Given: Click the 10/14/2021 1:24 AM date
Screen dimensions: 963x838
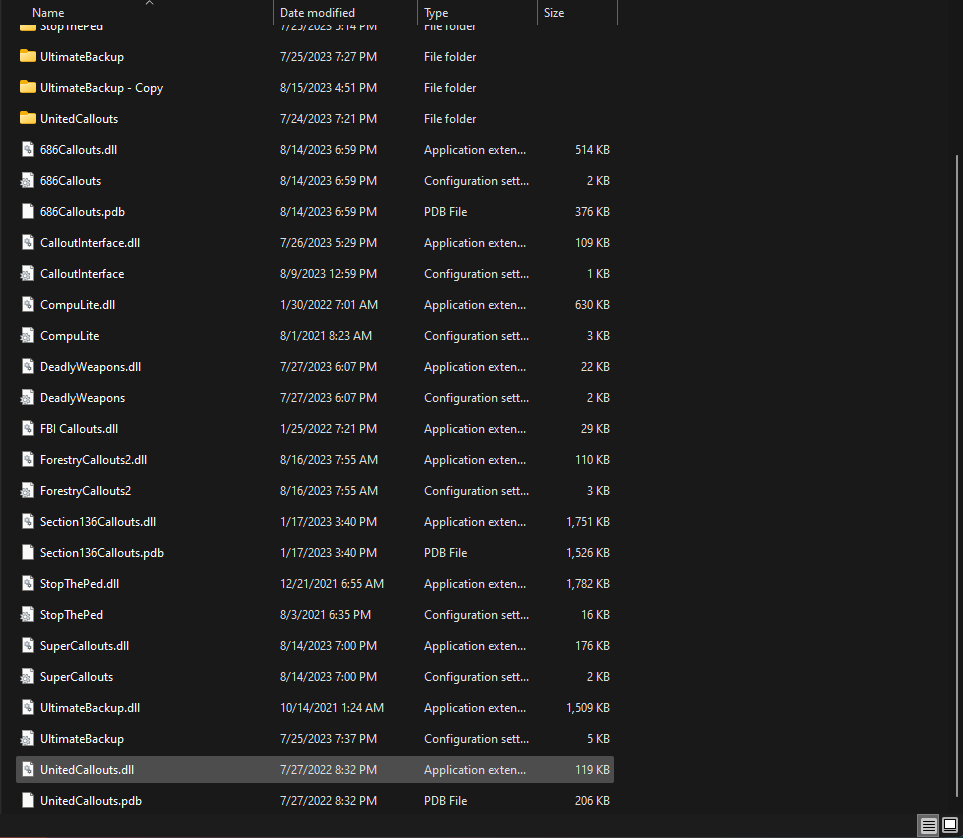Looking at the screenshot, I should coord(332,708).
